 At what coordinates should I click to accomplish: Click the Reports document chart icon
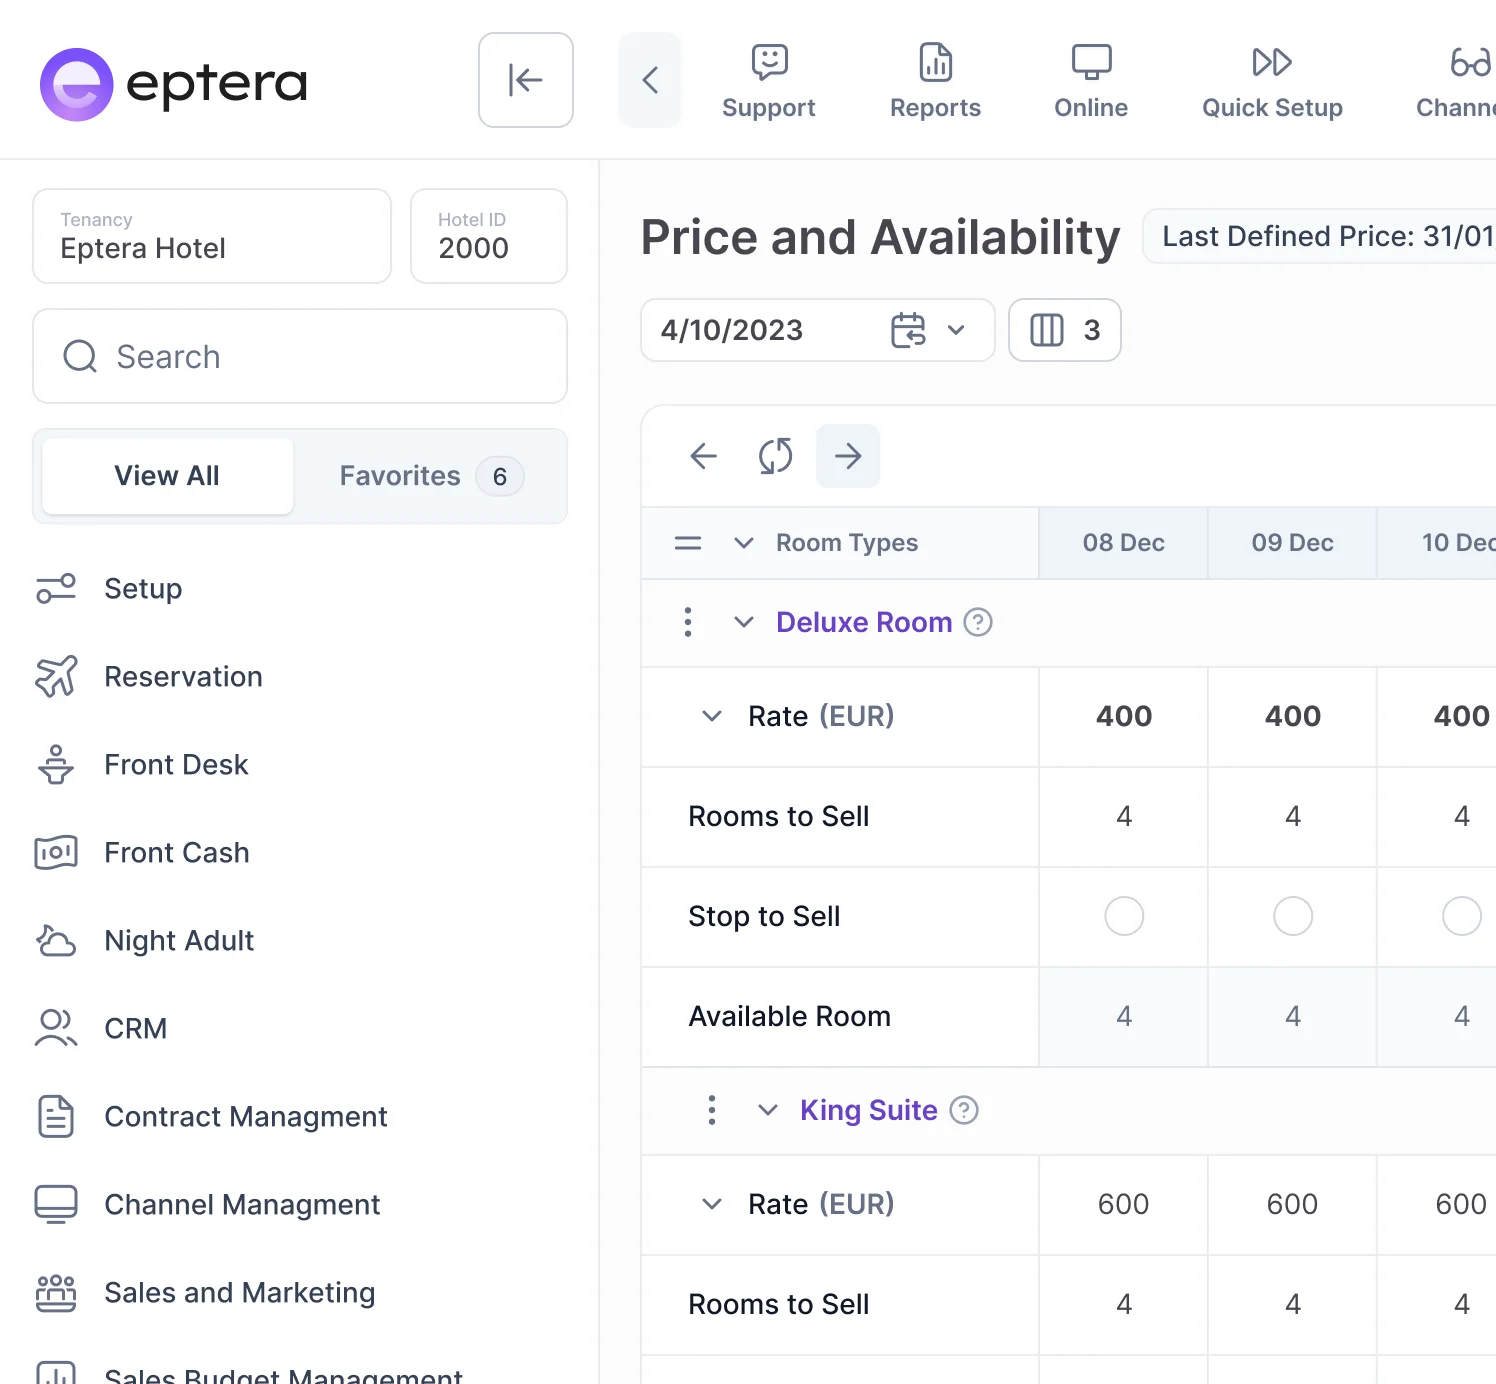pyautogui.click(x=936, y=62)
